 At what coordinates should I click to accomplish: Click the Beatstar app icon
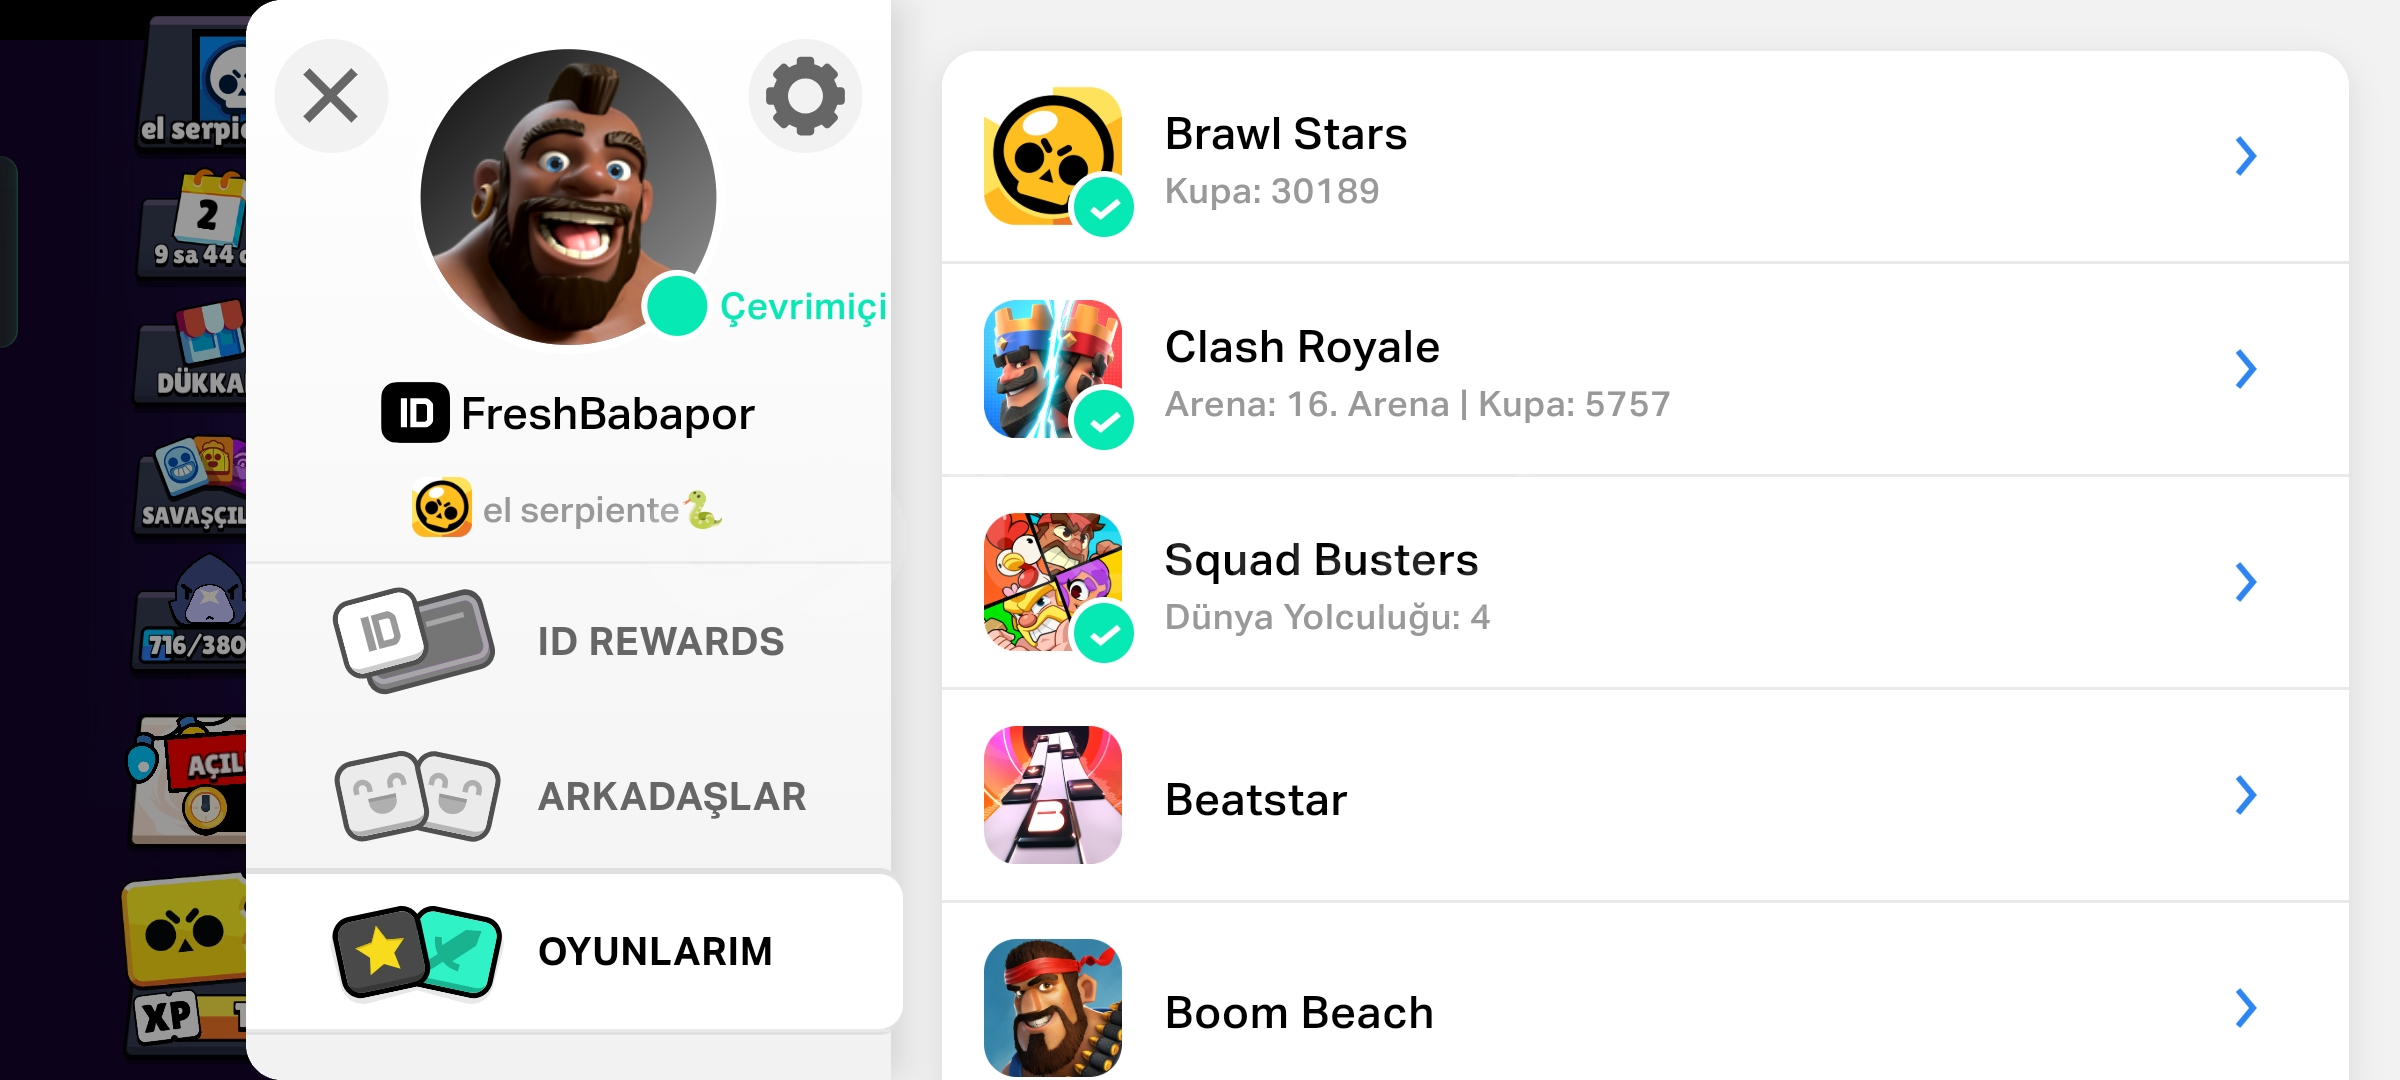(1053, 795)
